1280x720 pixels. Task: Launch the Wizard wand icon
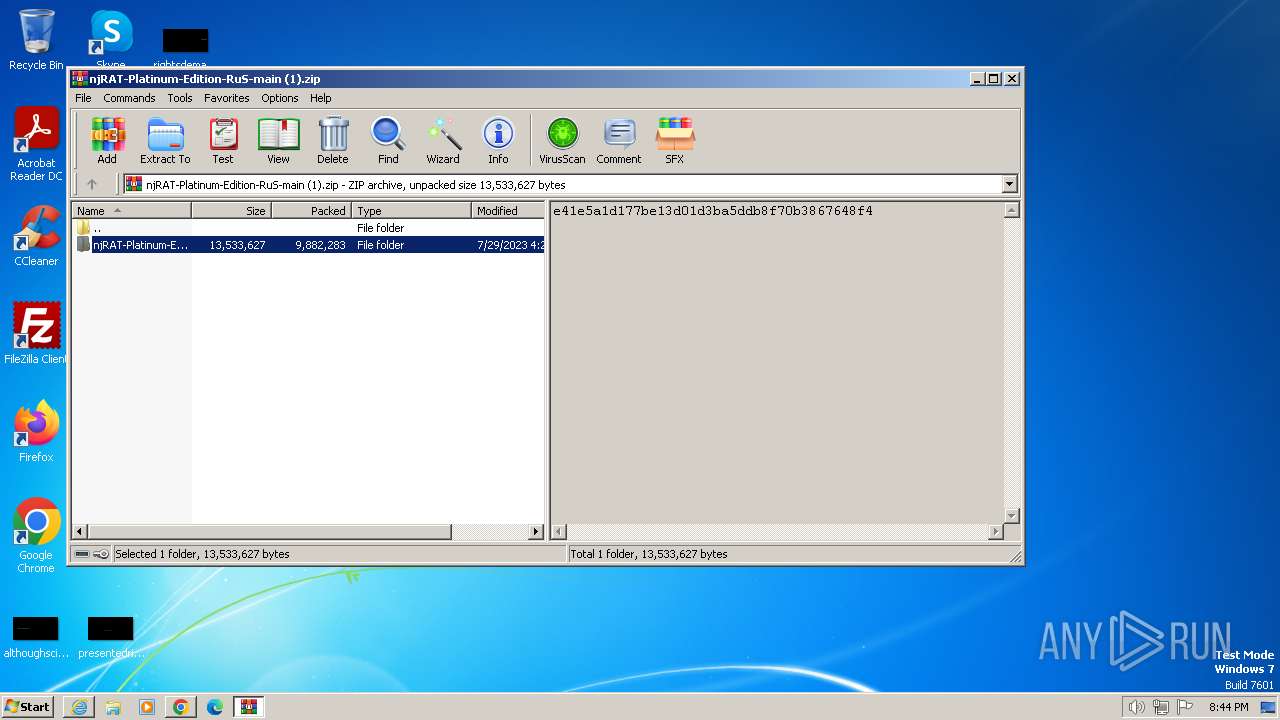point(443,141)
